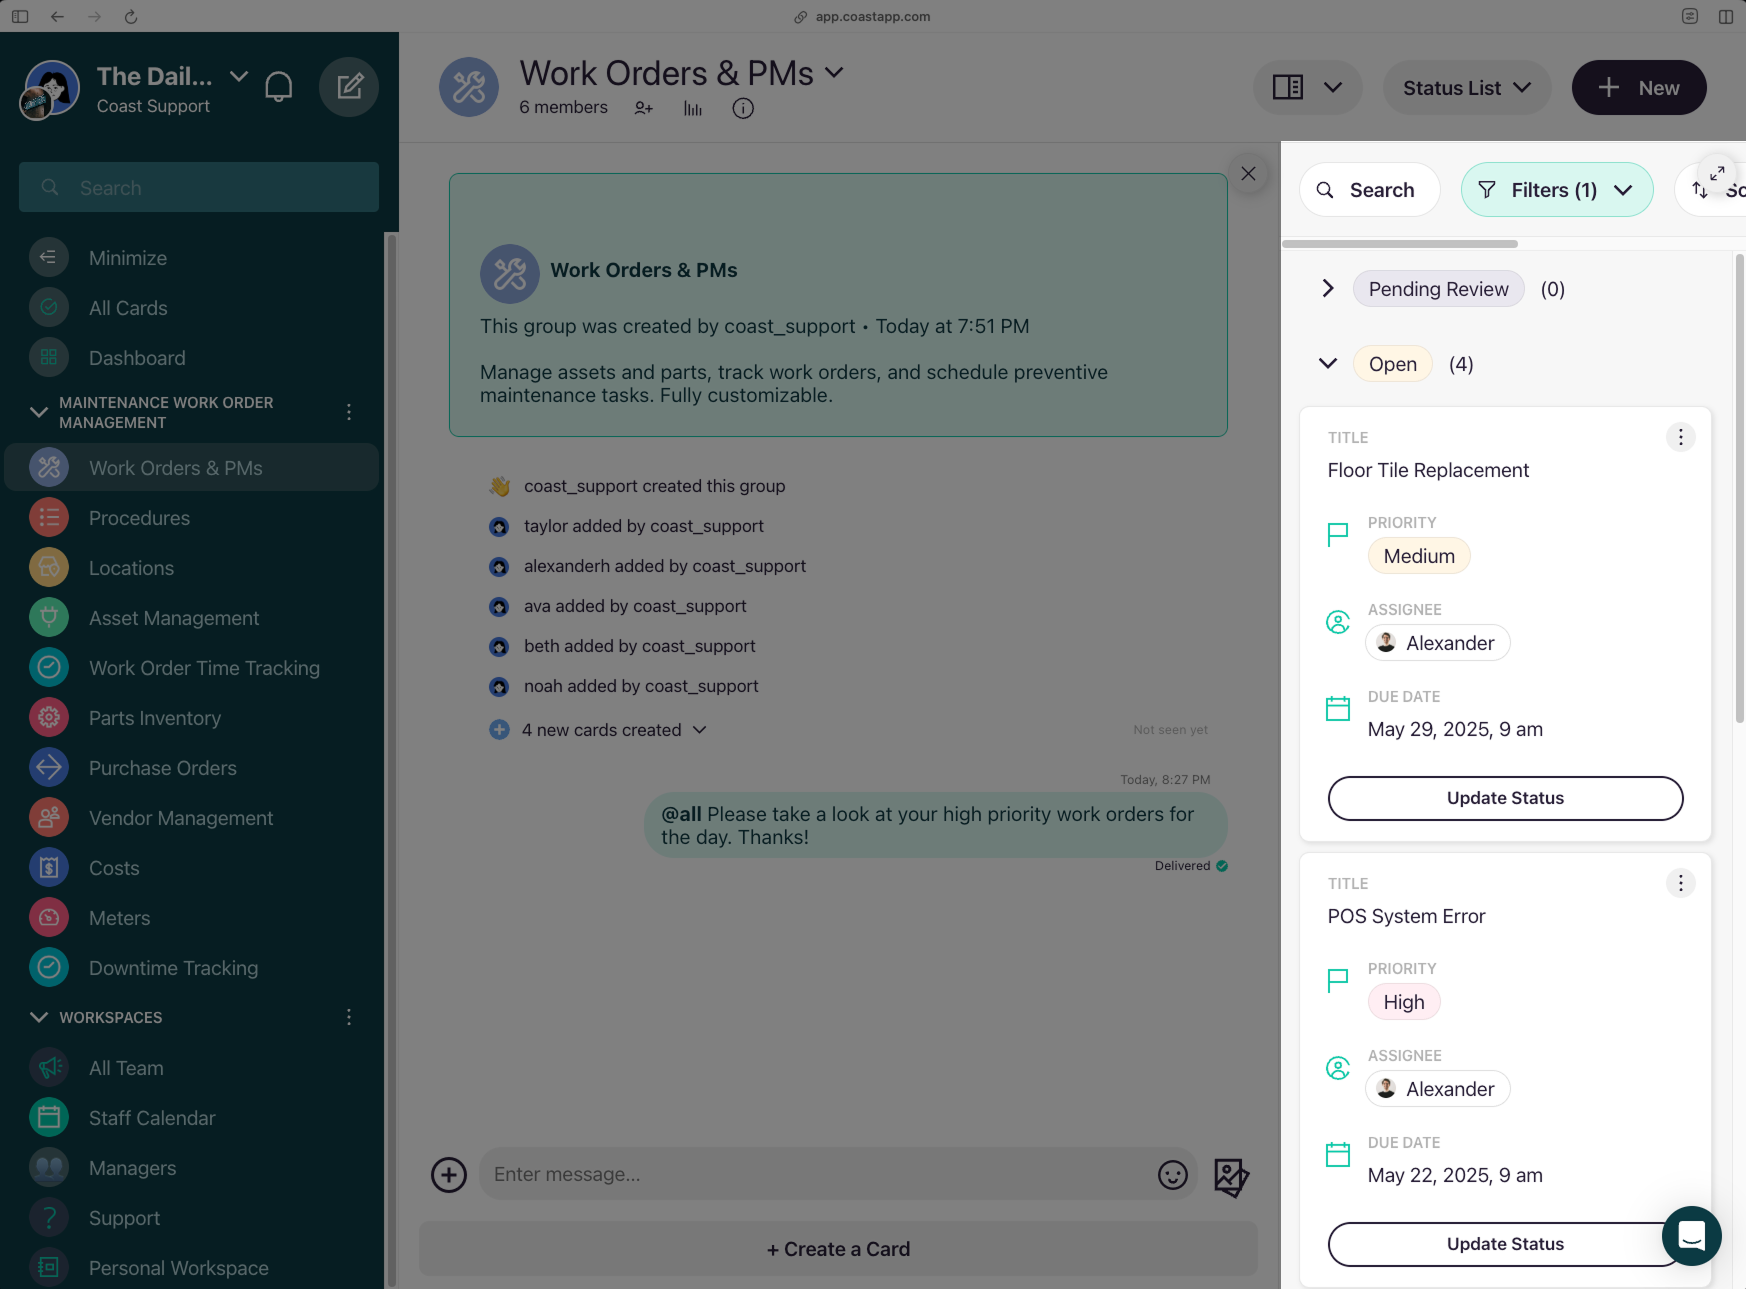
Task: Click the attachment plus icon beside message box
Action: (x=449, y=1174)
